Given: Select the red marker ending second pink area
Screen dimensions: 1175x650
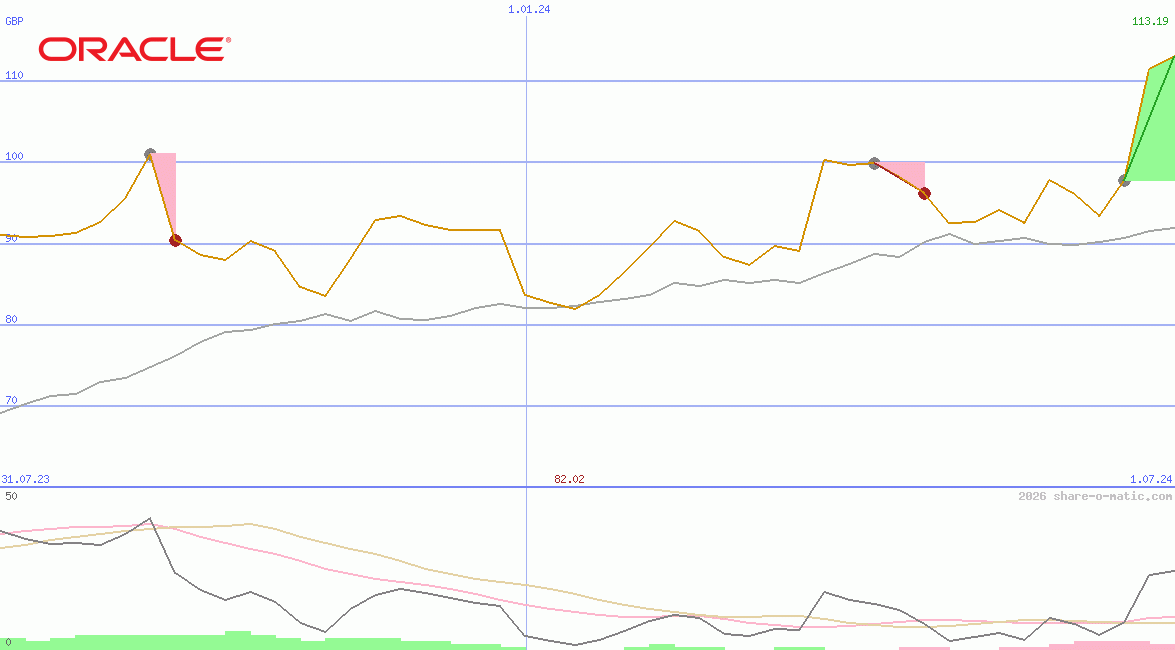Looking at the screenshot, I should pos(925,193).
